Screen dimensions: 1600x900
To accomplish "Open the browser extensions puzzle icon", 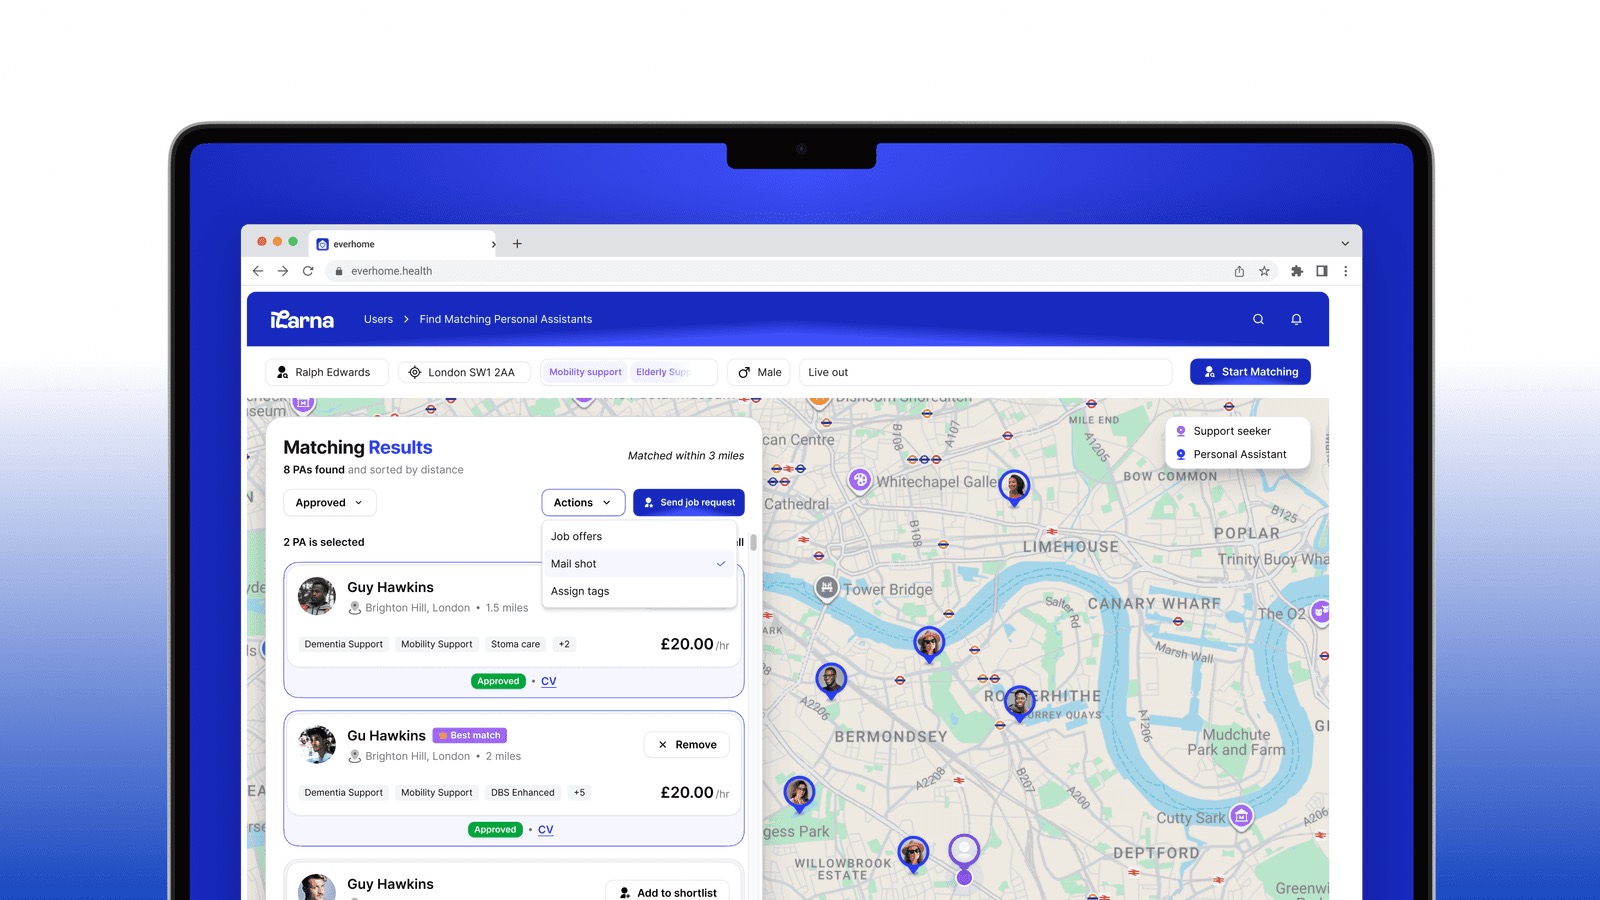I will tap(1297, 271).
